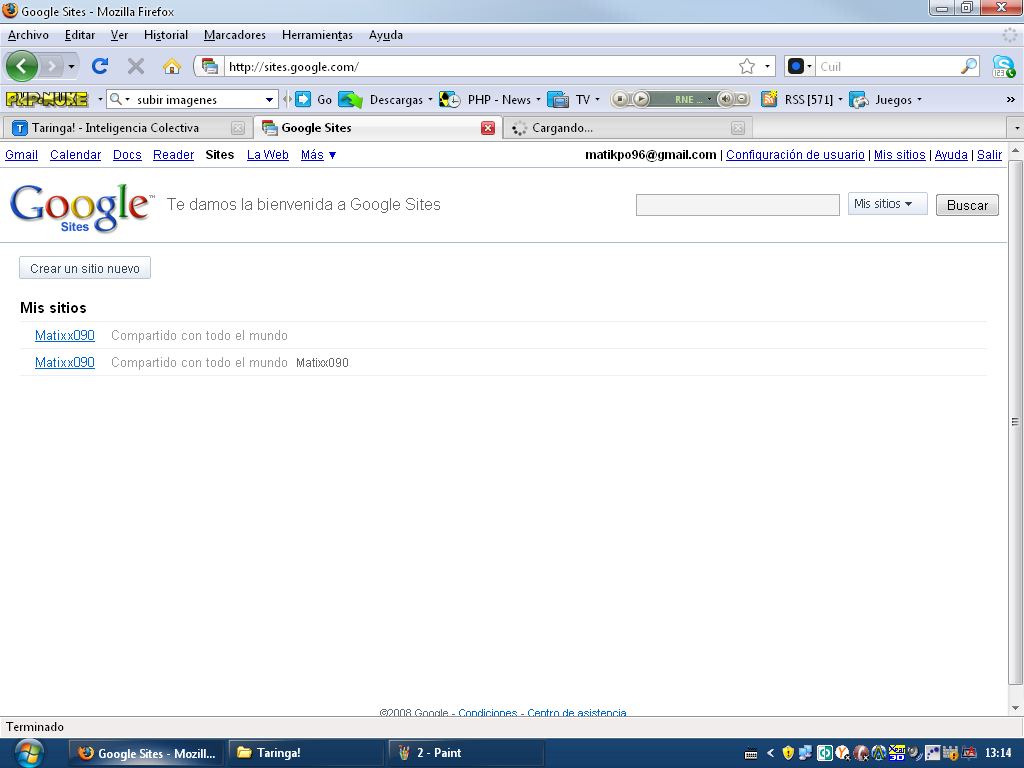Open the Calendar link

(76, 155)
